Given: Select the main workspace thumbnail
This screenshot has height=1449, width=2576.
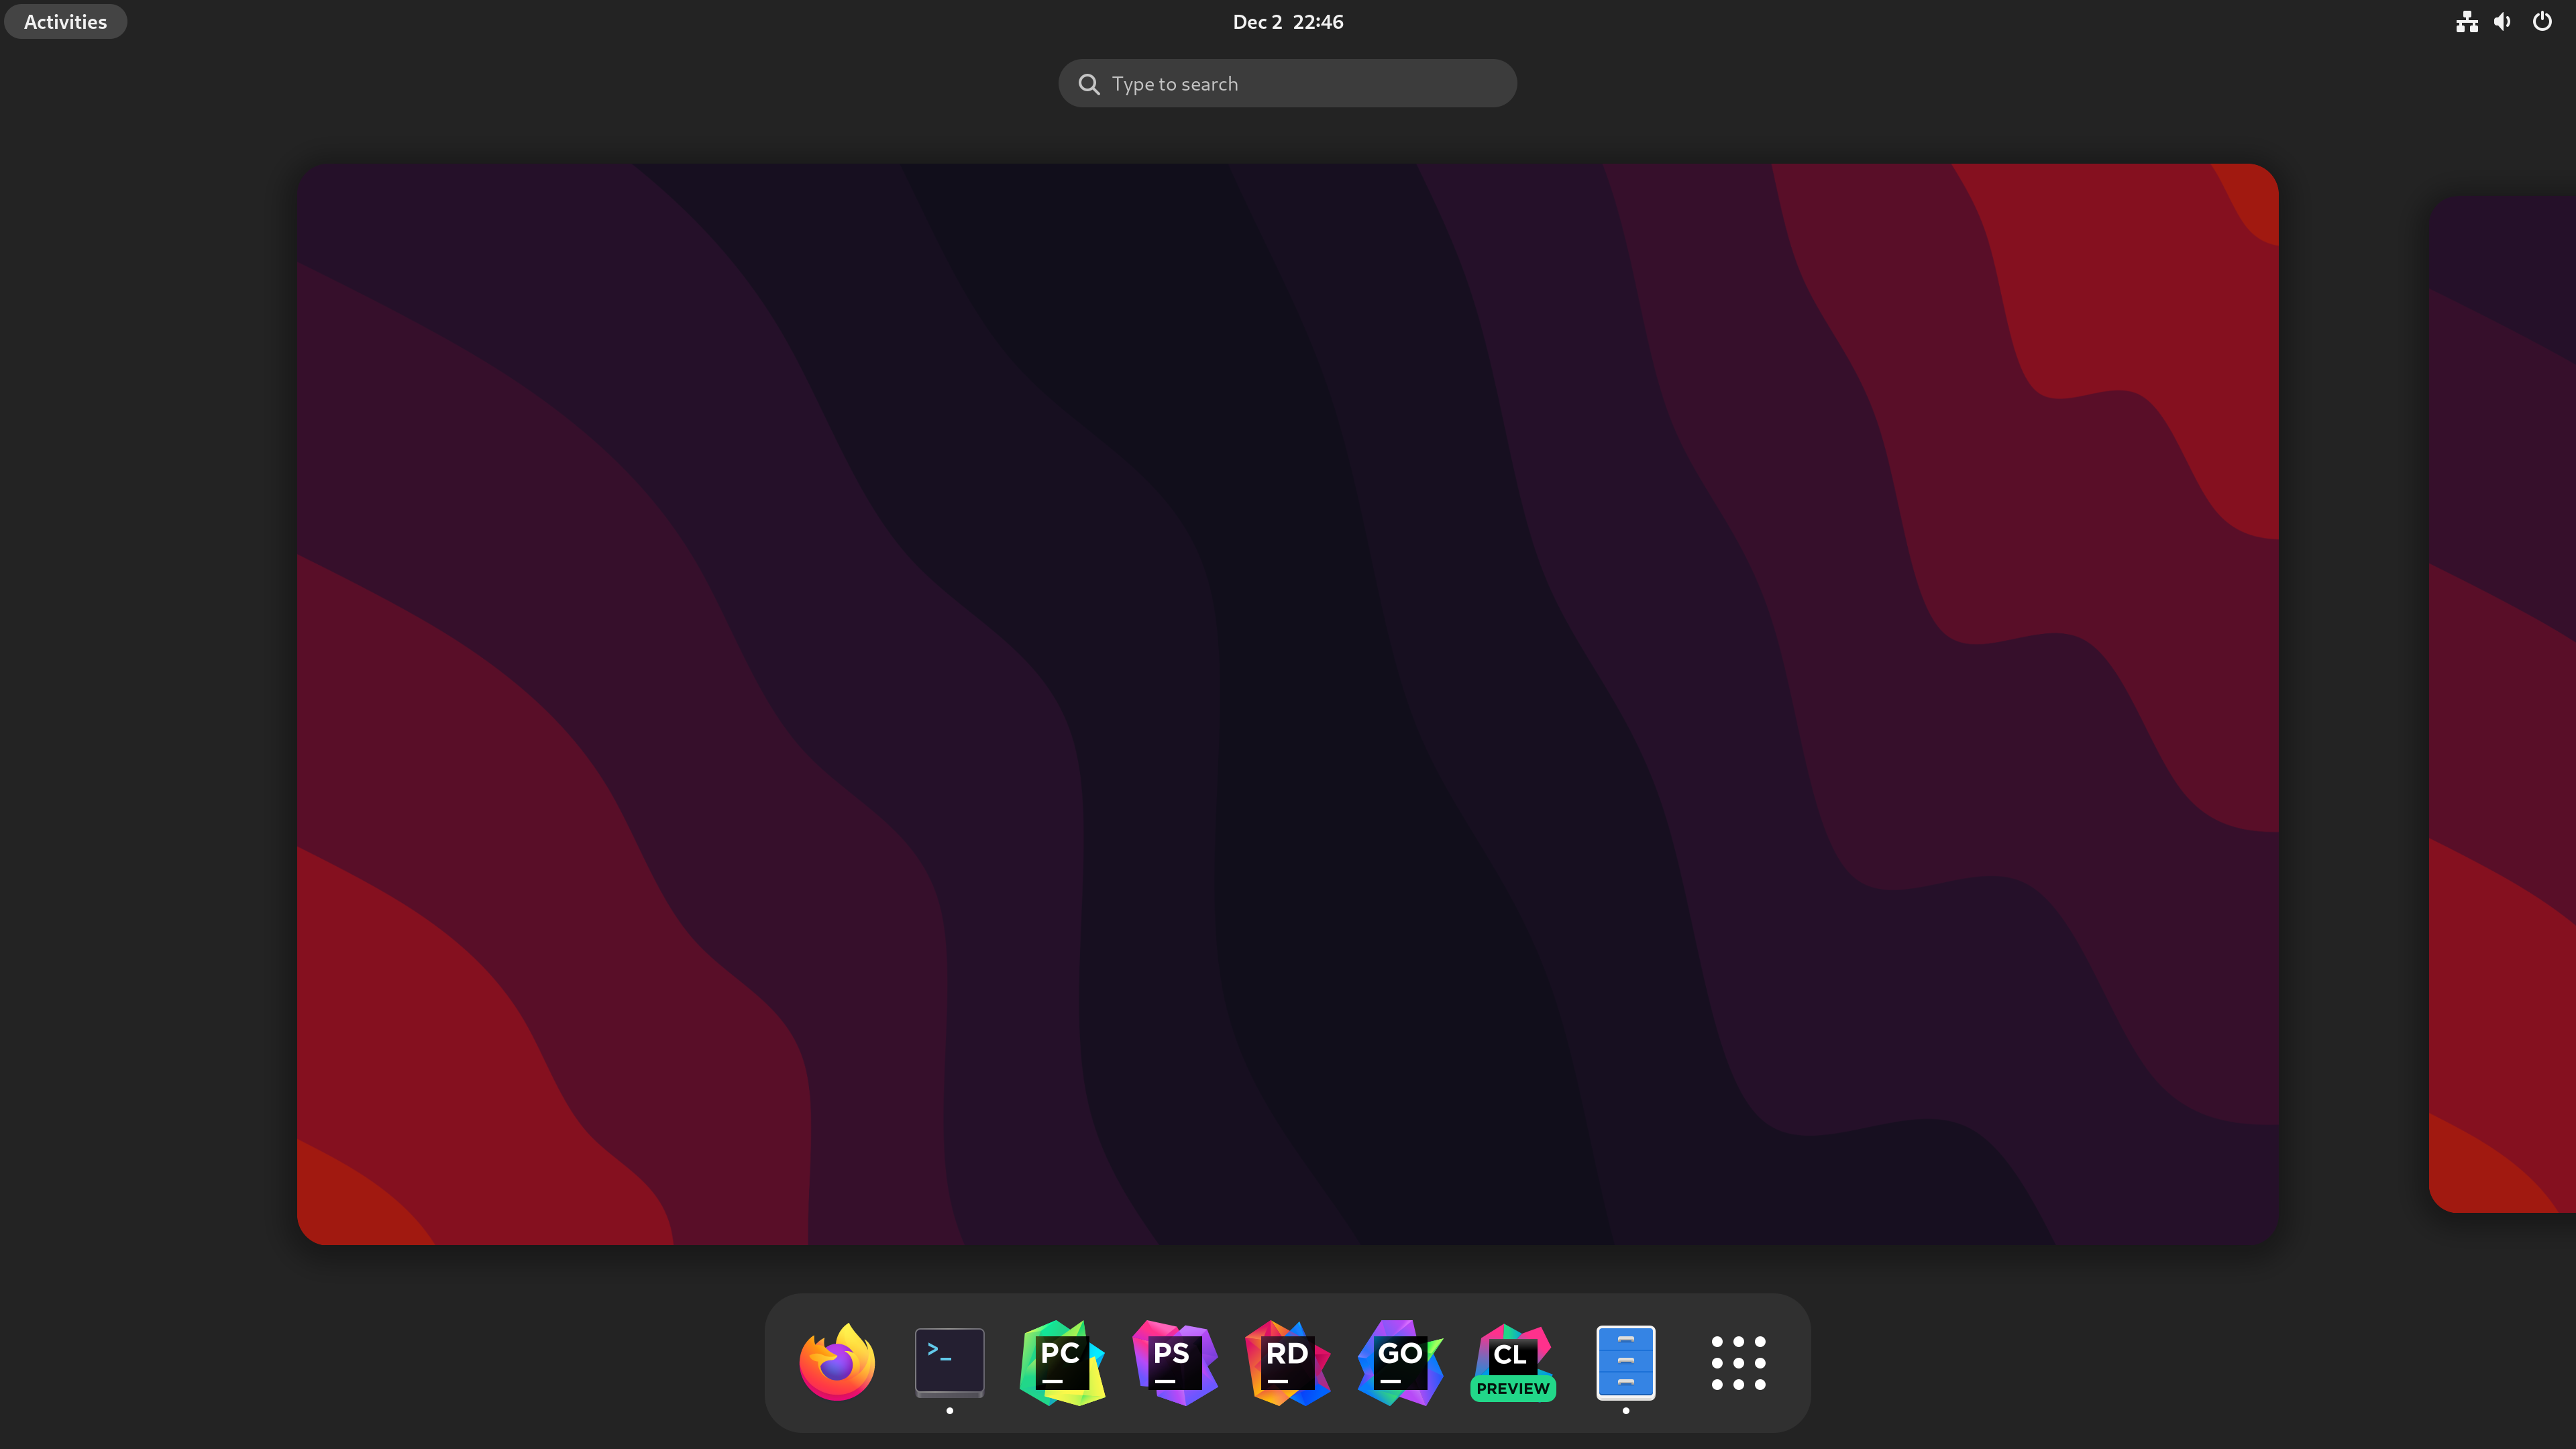Looking at the screenshot, I should [1288, 704].
